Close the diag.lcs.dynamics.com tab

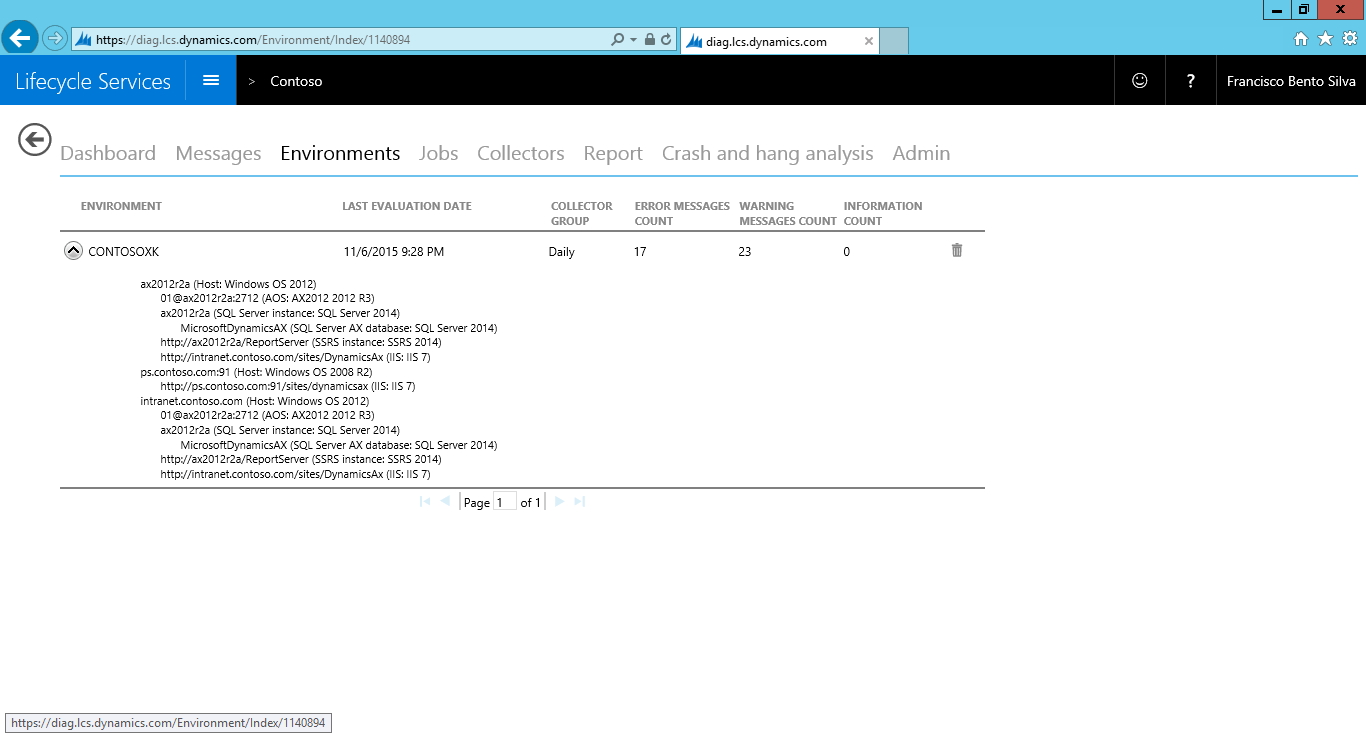[869, 42]
